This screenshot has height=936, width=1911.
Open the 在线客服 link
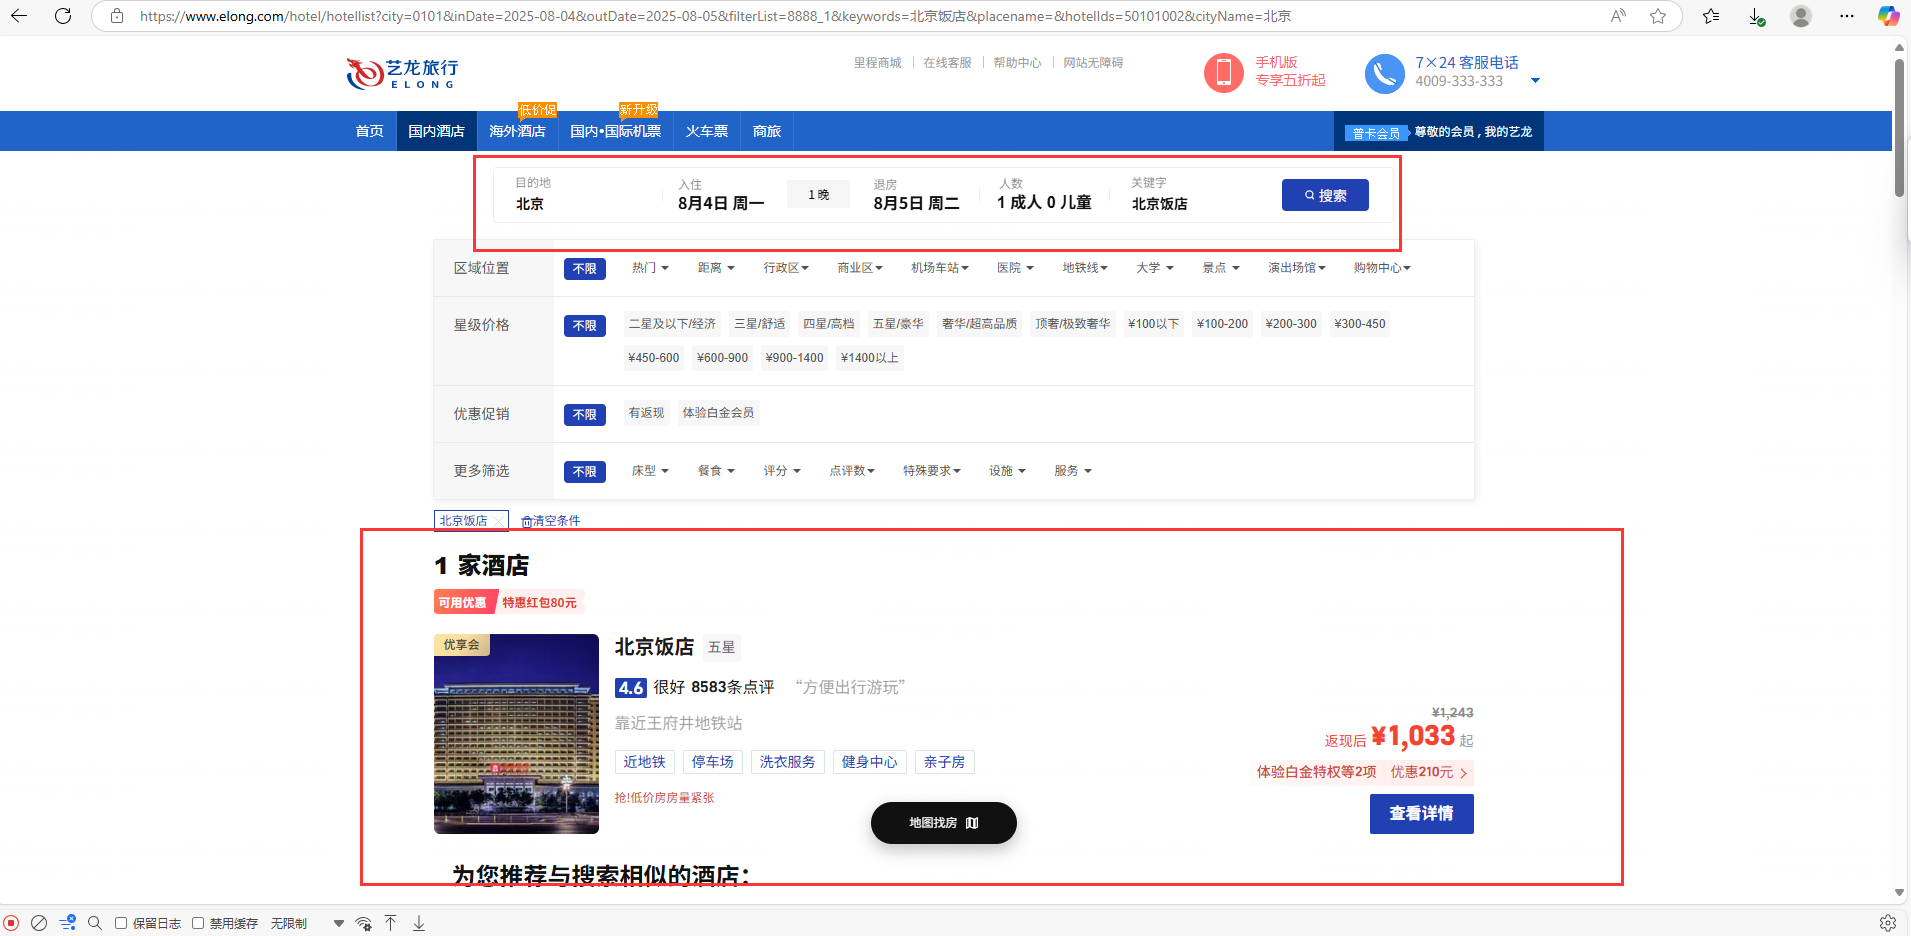(947, 63)
